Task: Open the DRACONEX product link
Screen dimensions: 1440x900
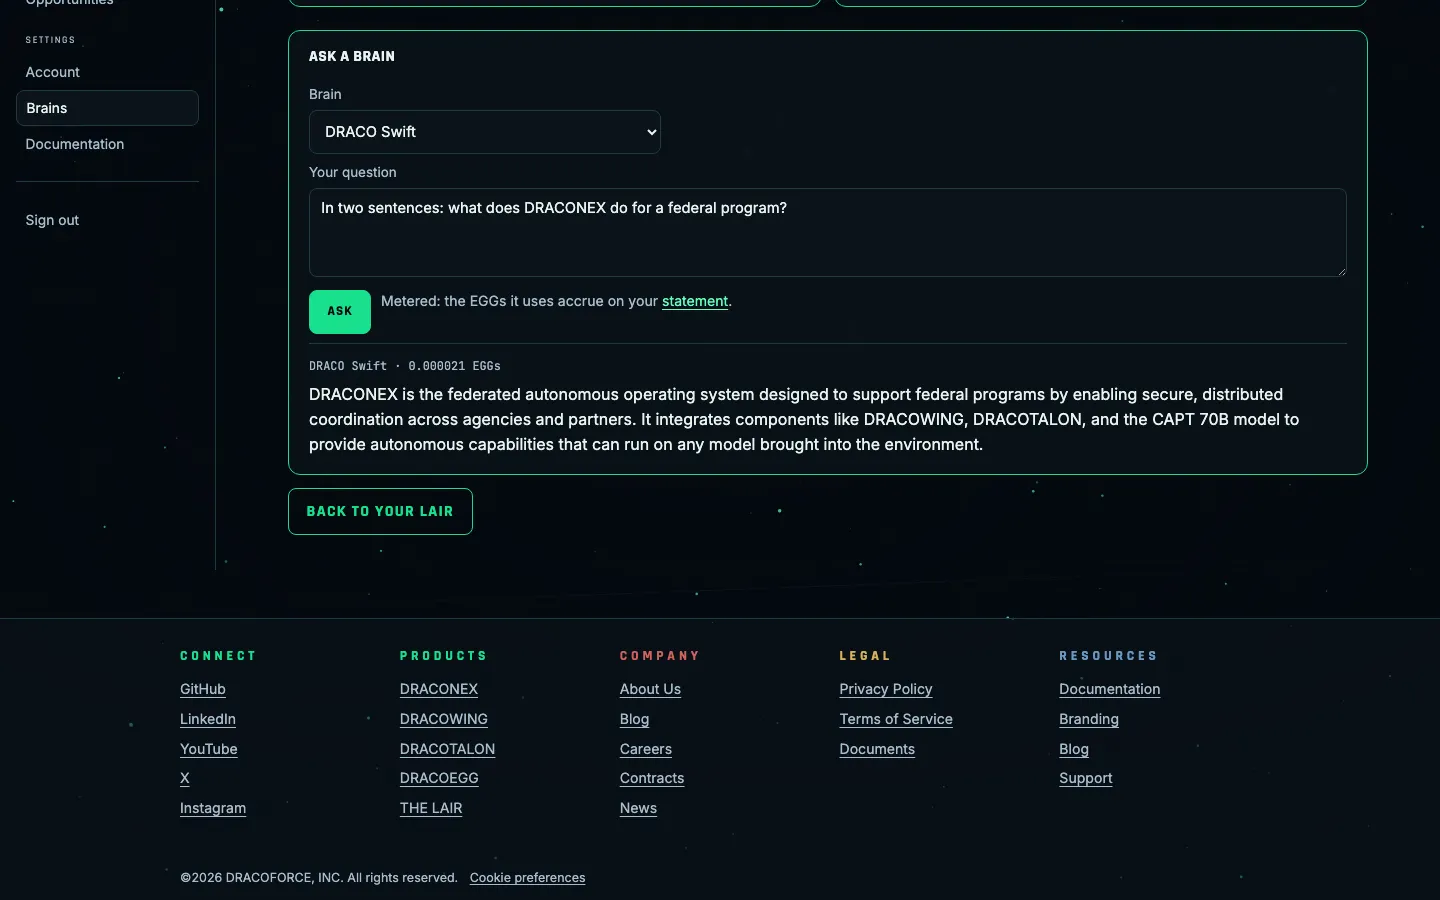Action: (439, 689)
